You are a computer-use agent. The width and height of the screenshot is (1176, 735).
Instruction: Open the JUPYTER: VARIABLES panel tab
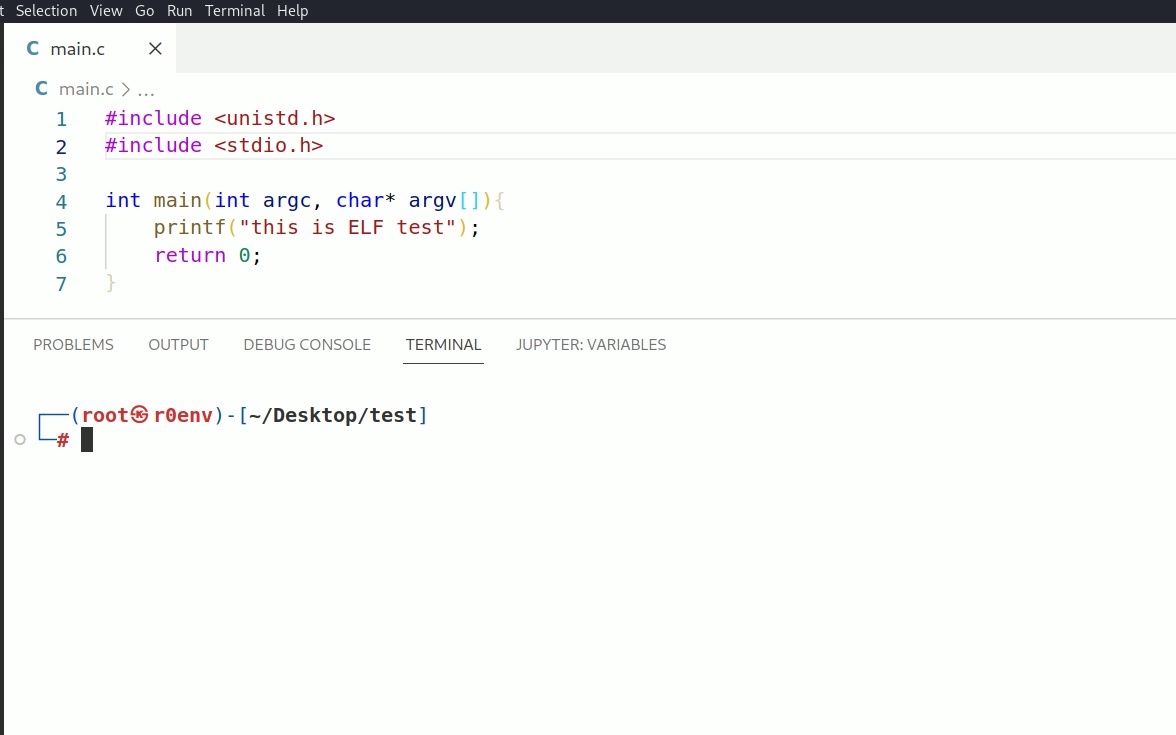pyautogui.click(x=591, y=344)
